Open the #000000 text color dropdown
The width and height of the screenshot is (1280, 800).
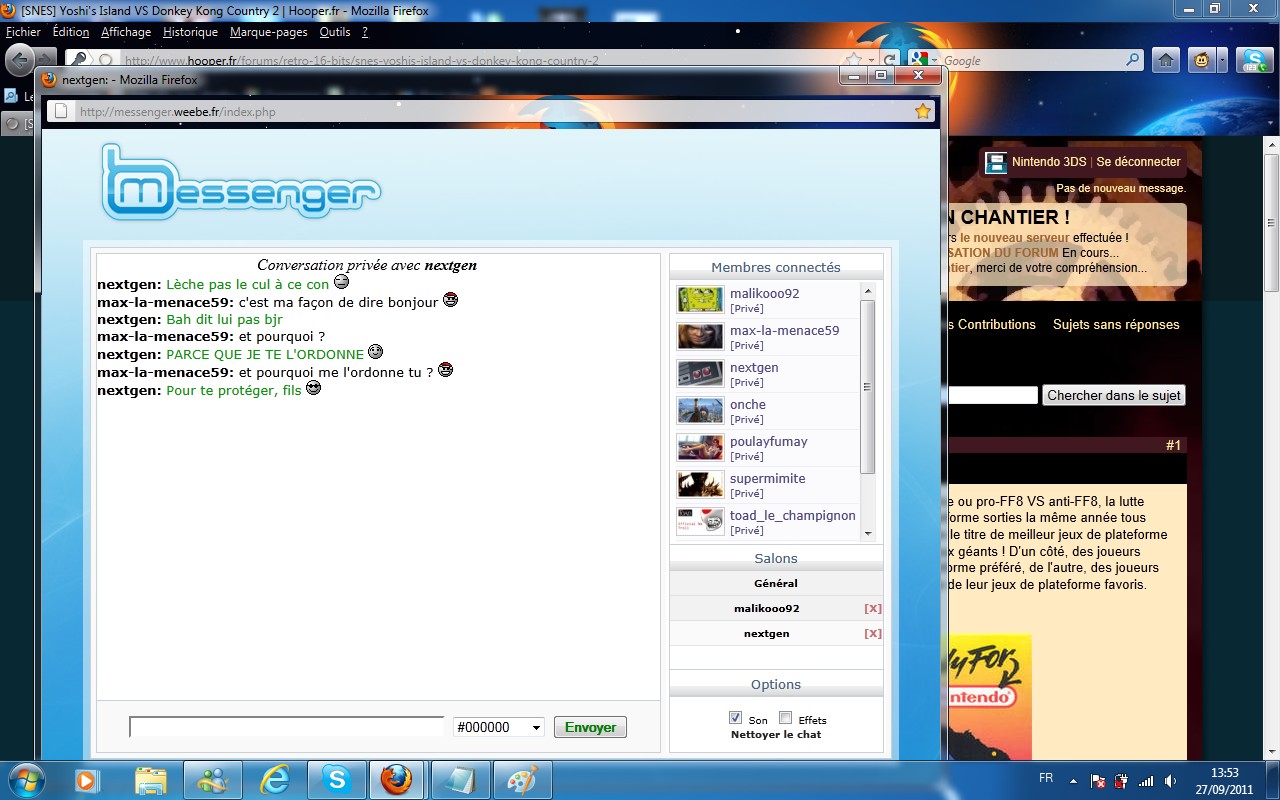[x=498, y=727]
